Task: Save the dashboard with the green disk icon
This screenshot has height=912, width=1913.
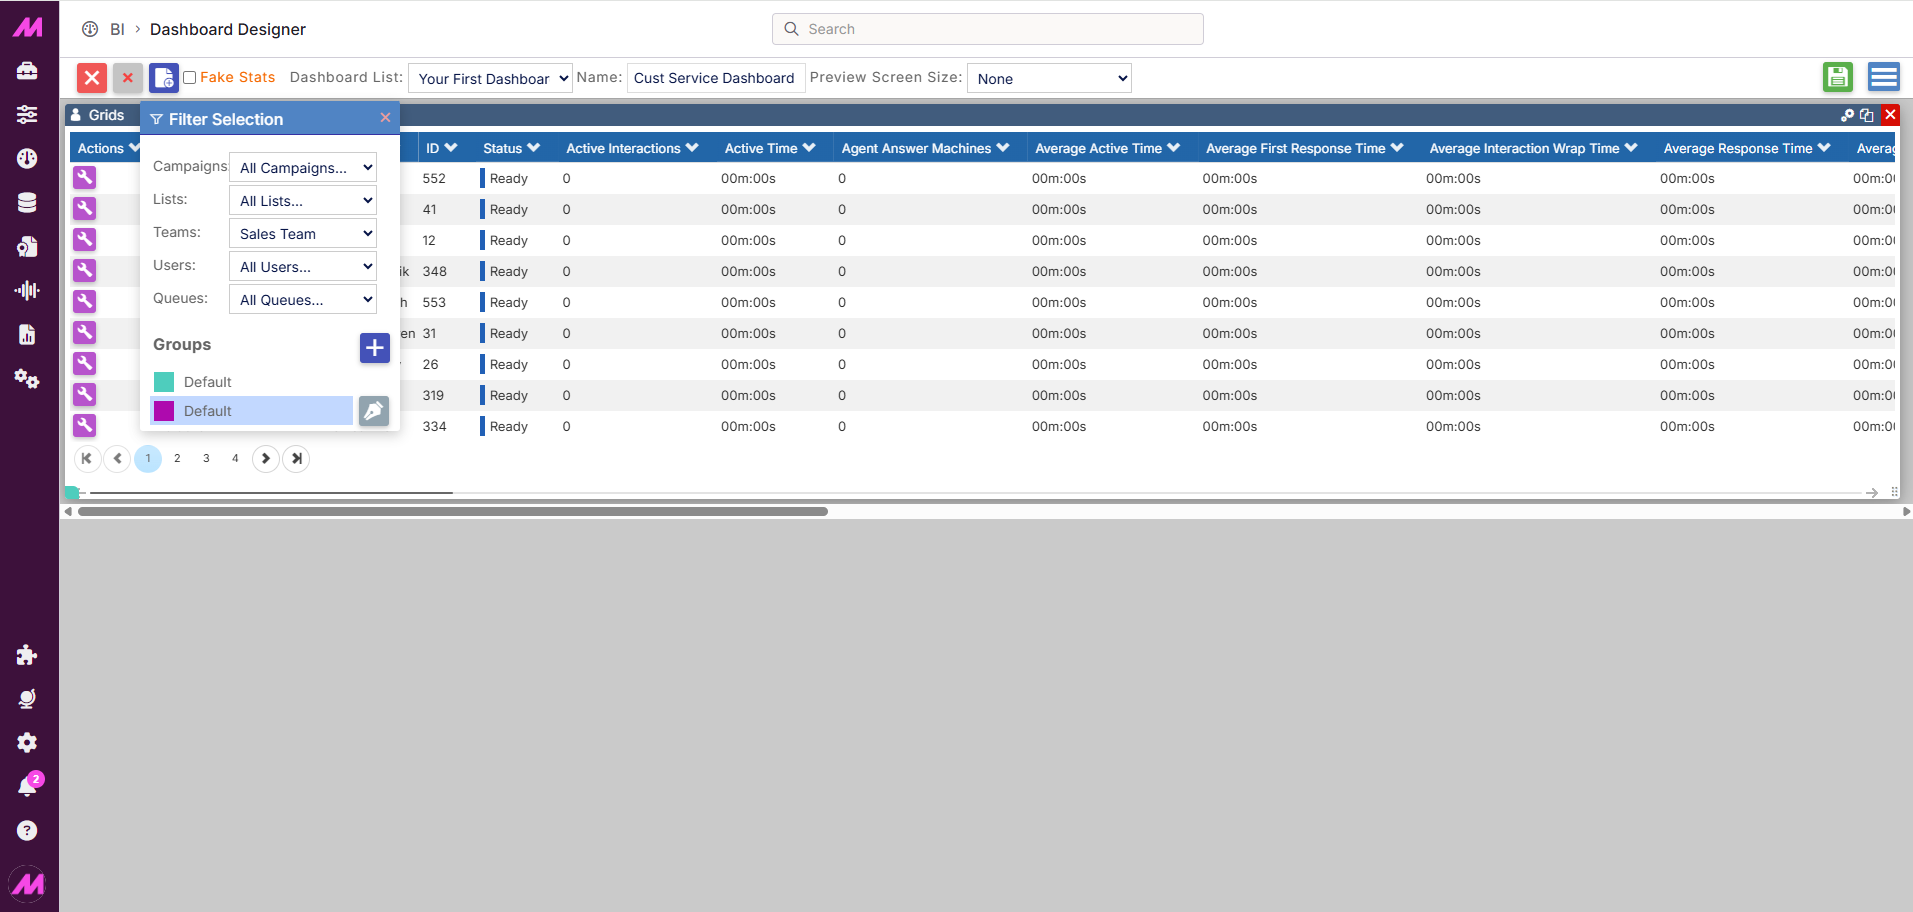Action: 1838,77
